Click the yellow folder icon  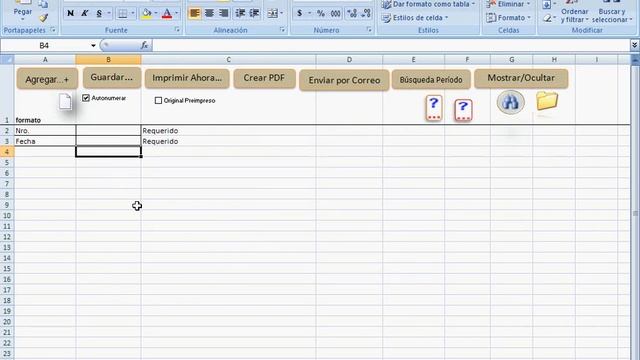[x=547, y=101]
